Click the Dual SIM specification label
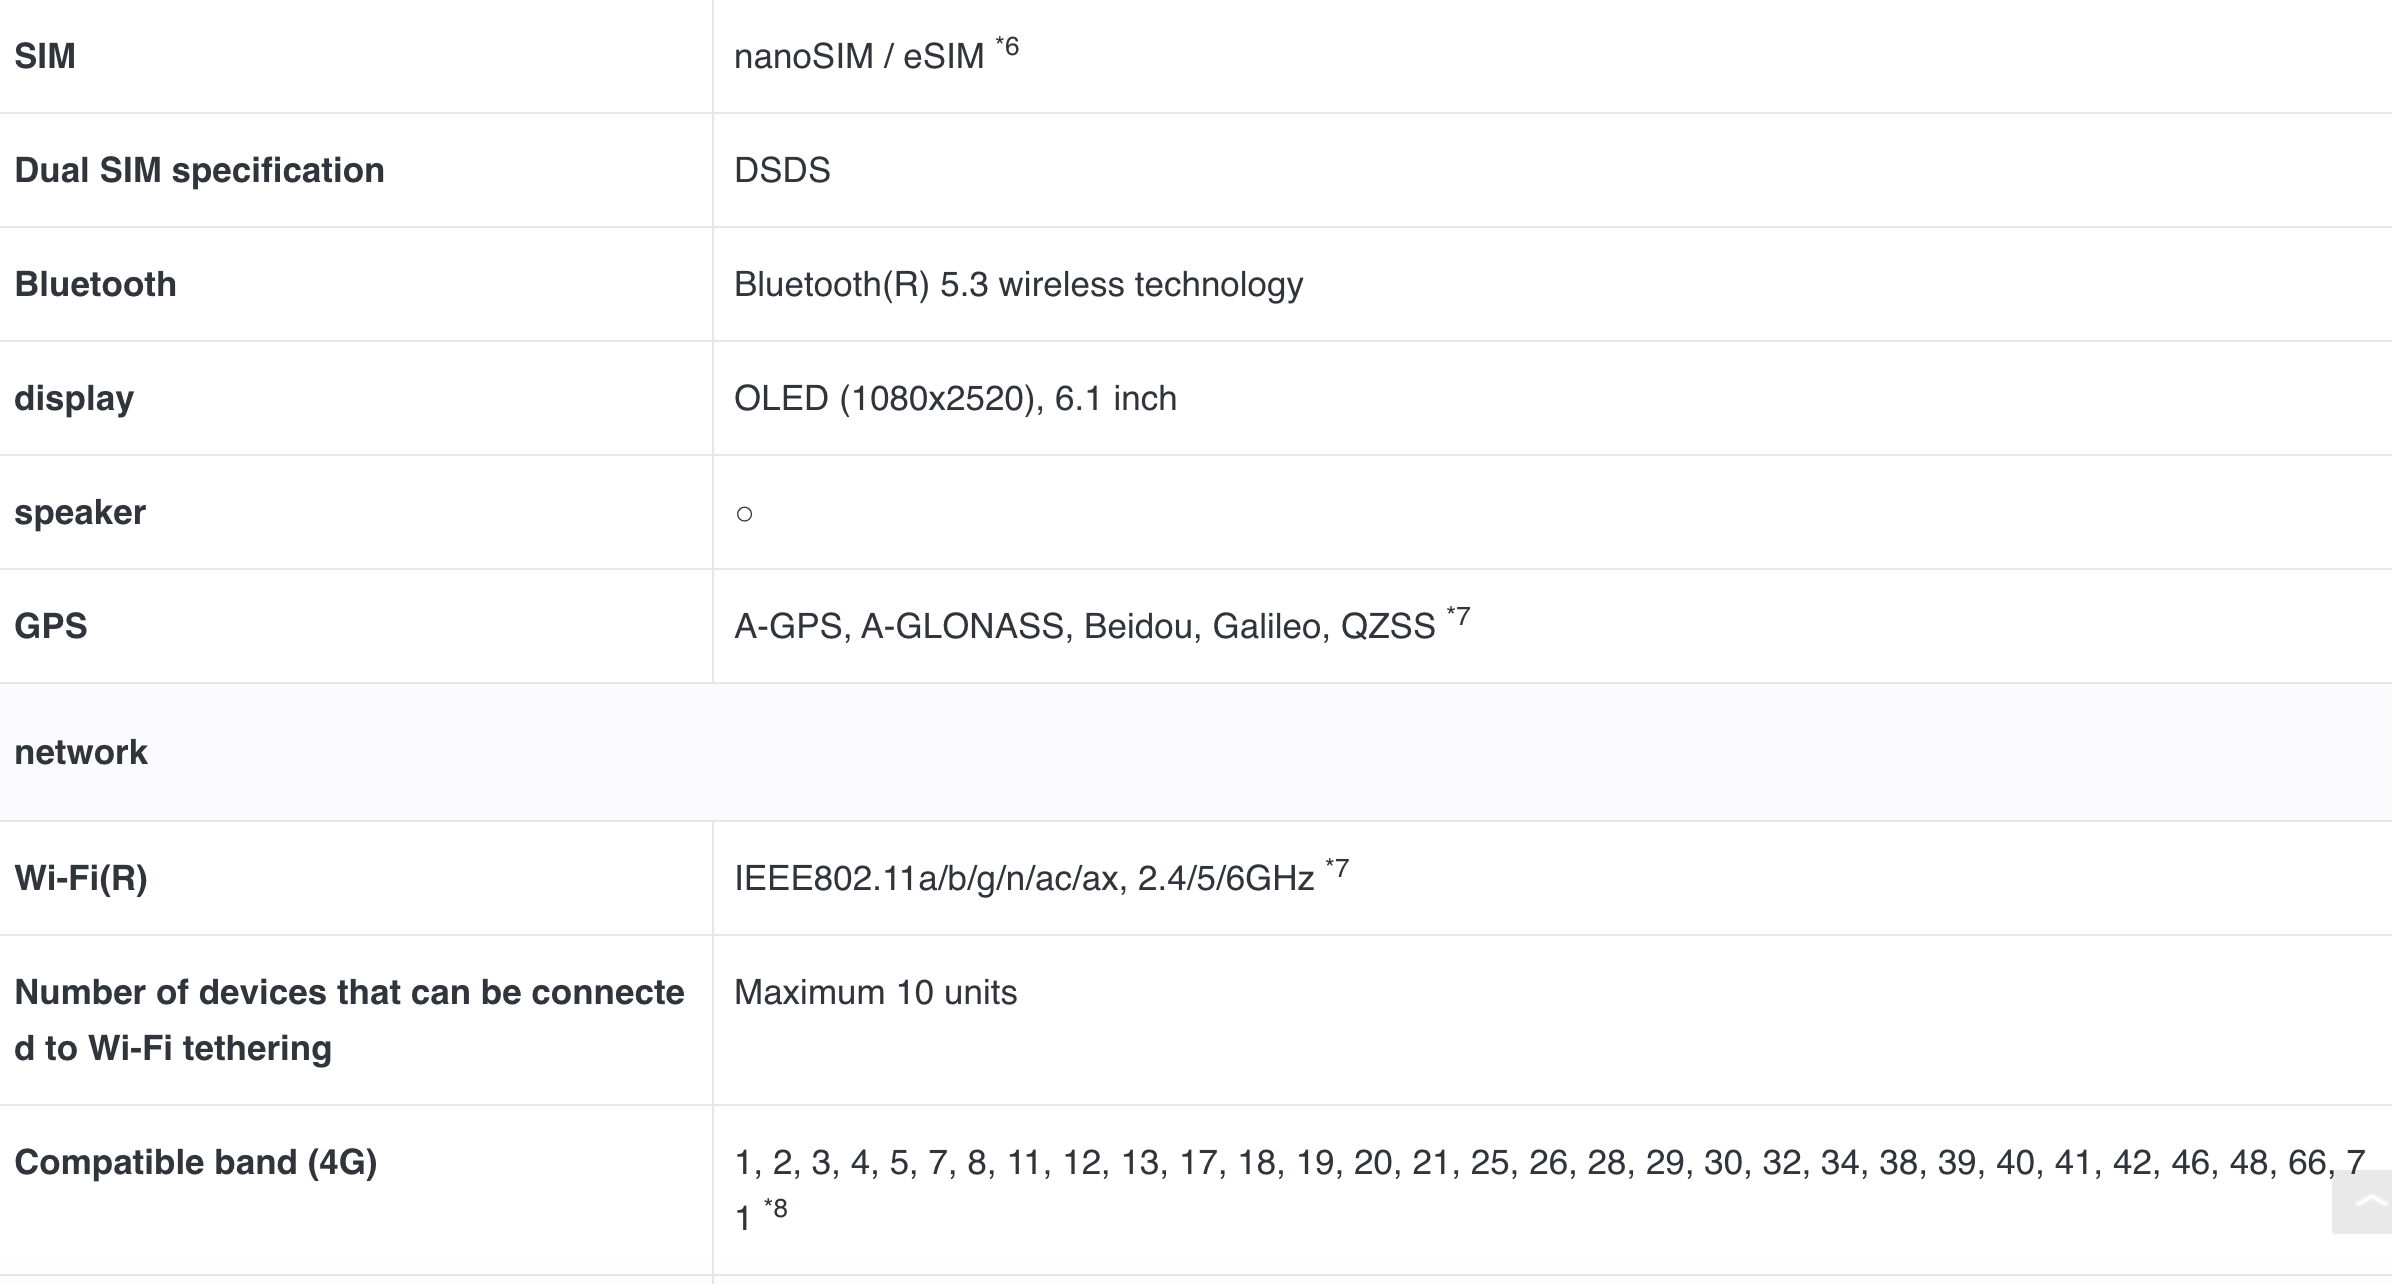This screenshot has width=2392, height=1284. pos(199,170)
